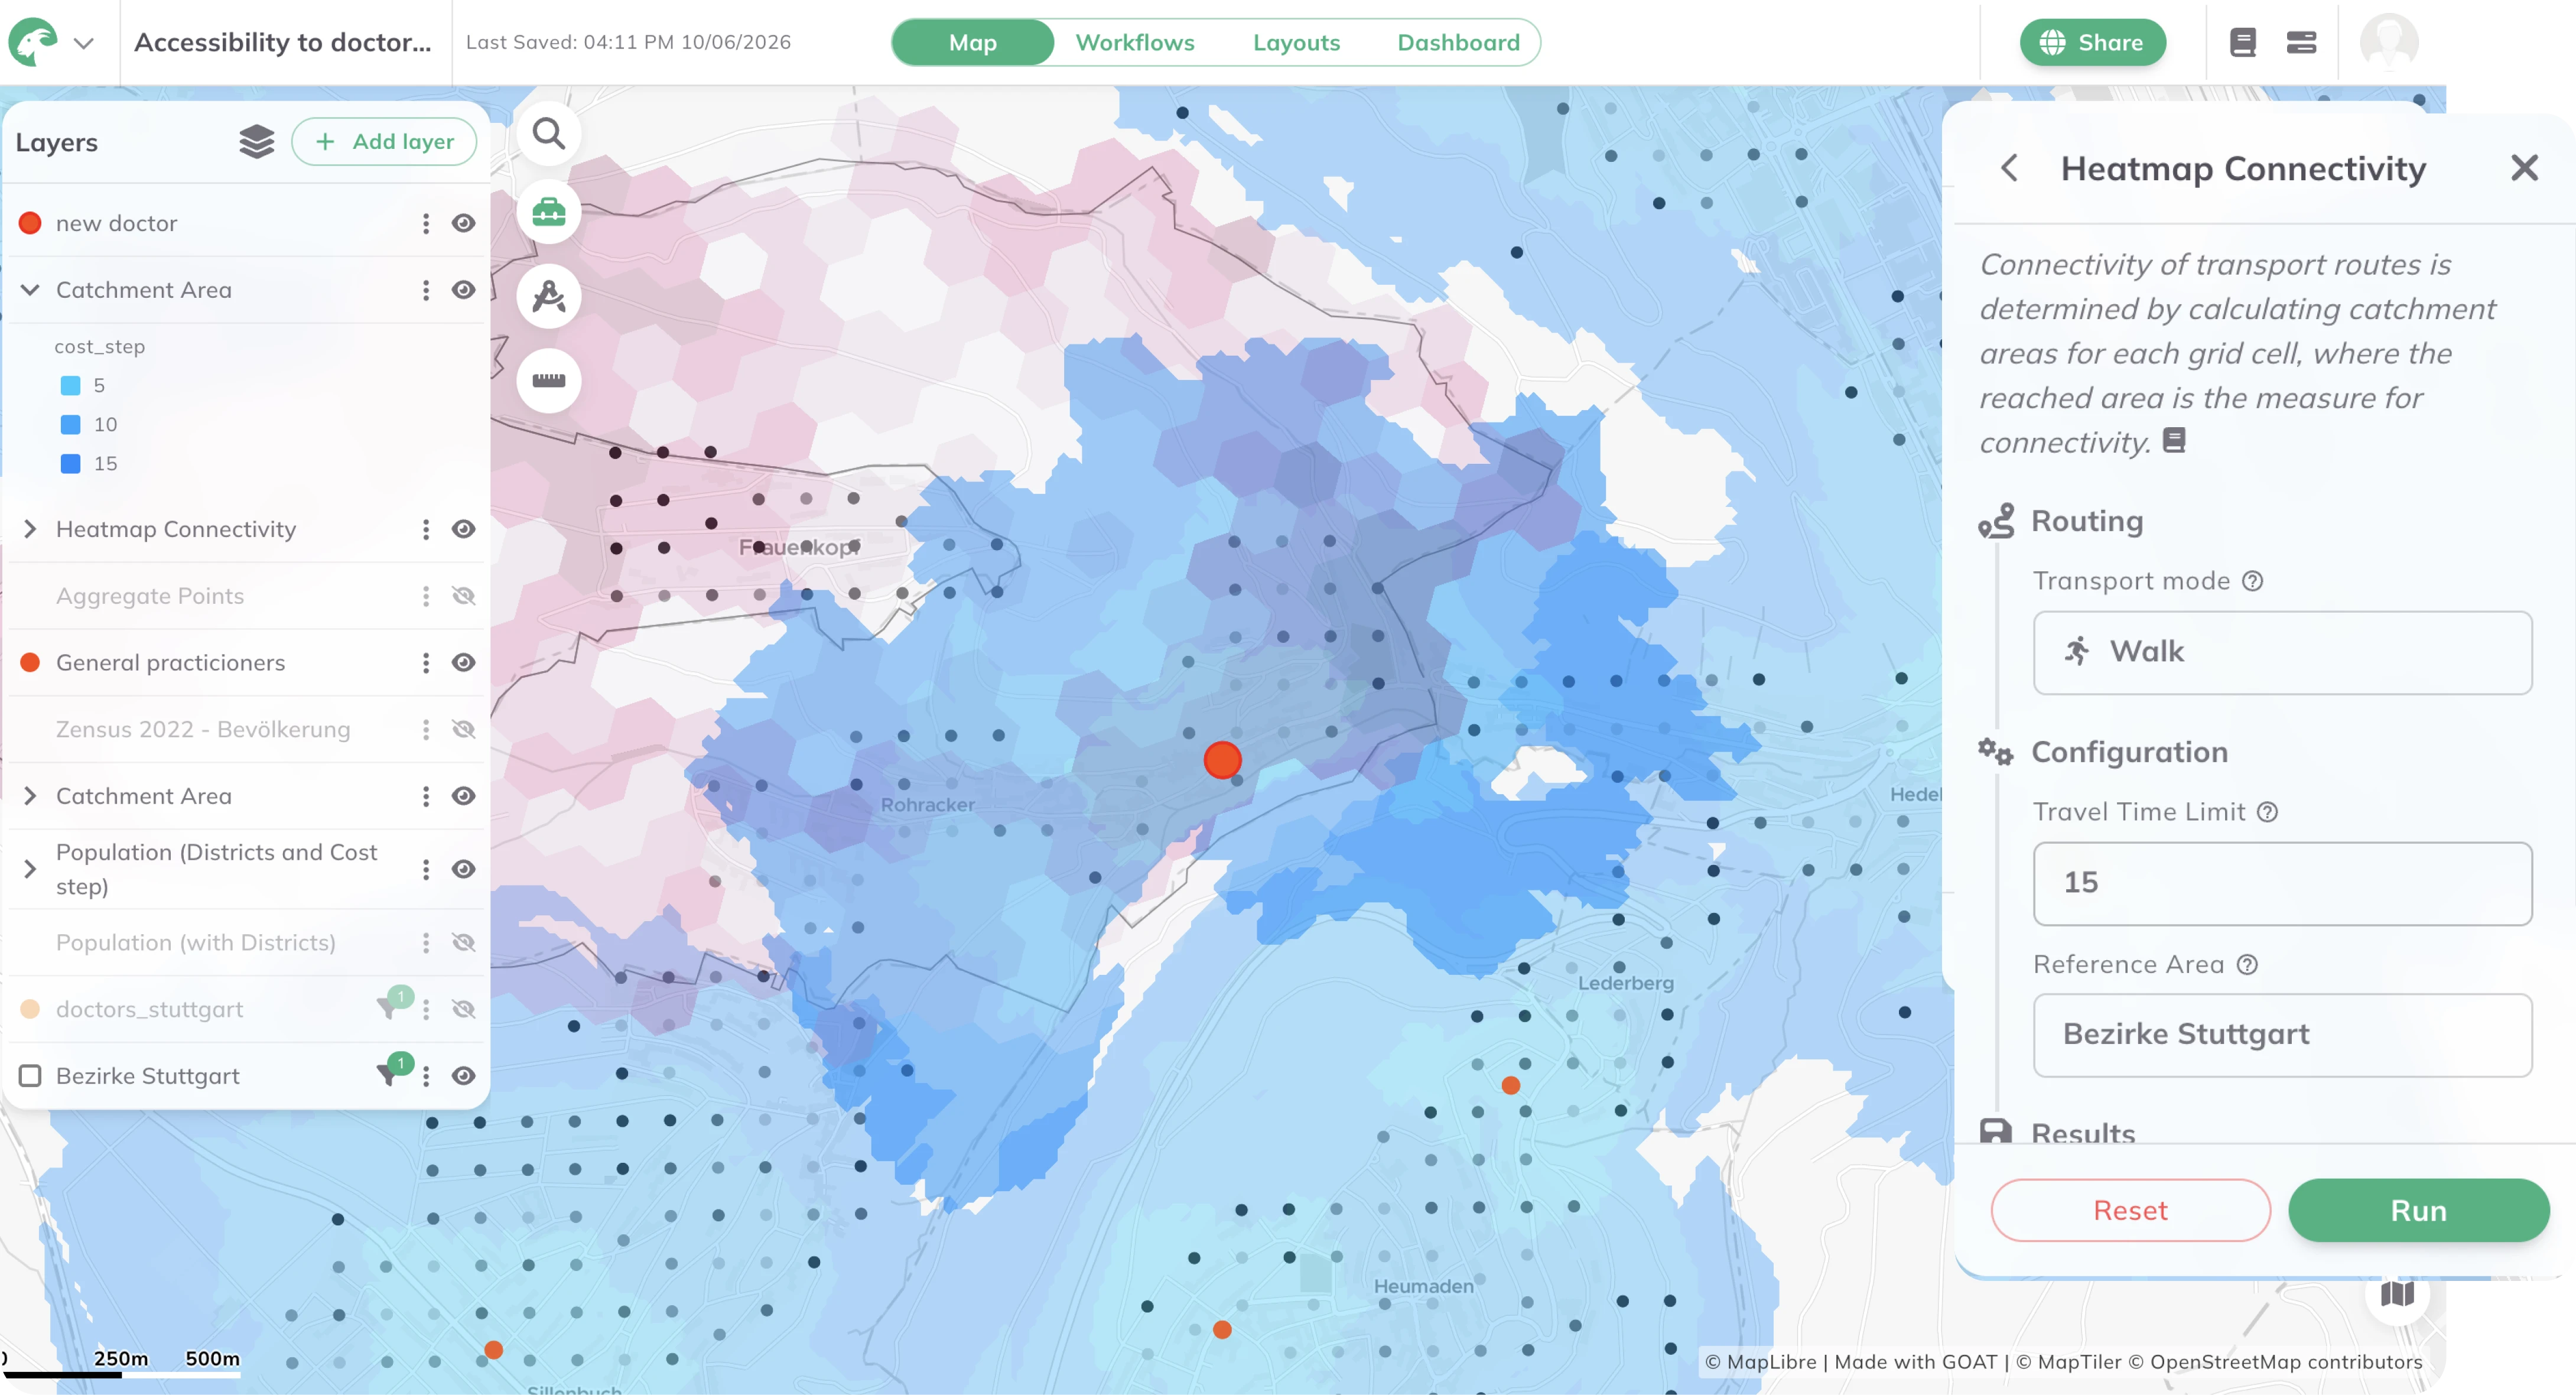Open the documentation book icon in top bar
The height and width of the screenshot is (1395, 2576).
(2243, 42)
